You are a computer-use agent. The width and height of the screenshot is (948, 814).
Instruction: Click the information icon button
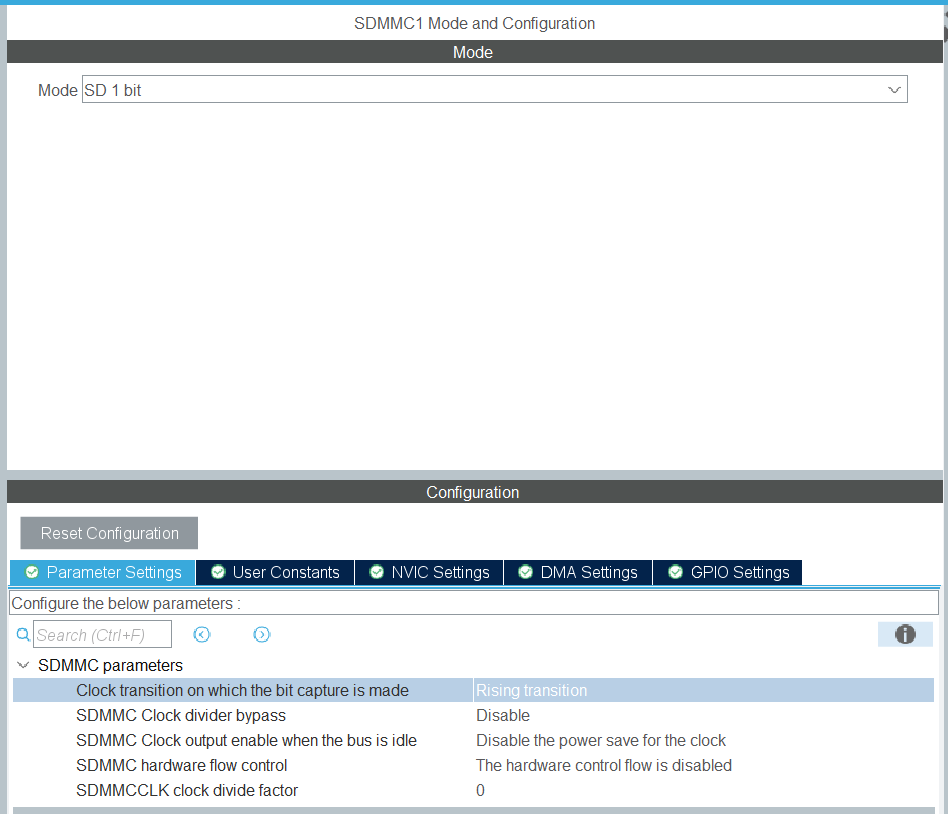(x=905, y=634)
